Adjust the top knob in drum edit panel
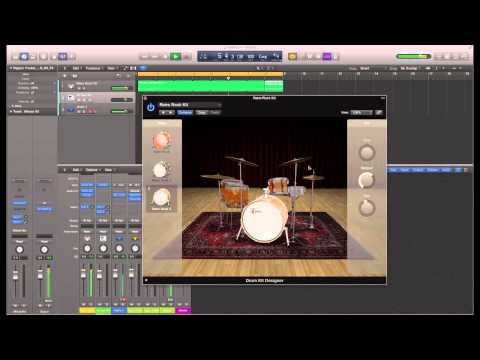 click(x=367, y=153)
